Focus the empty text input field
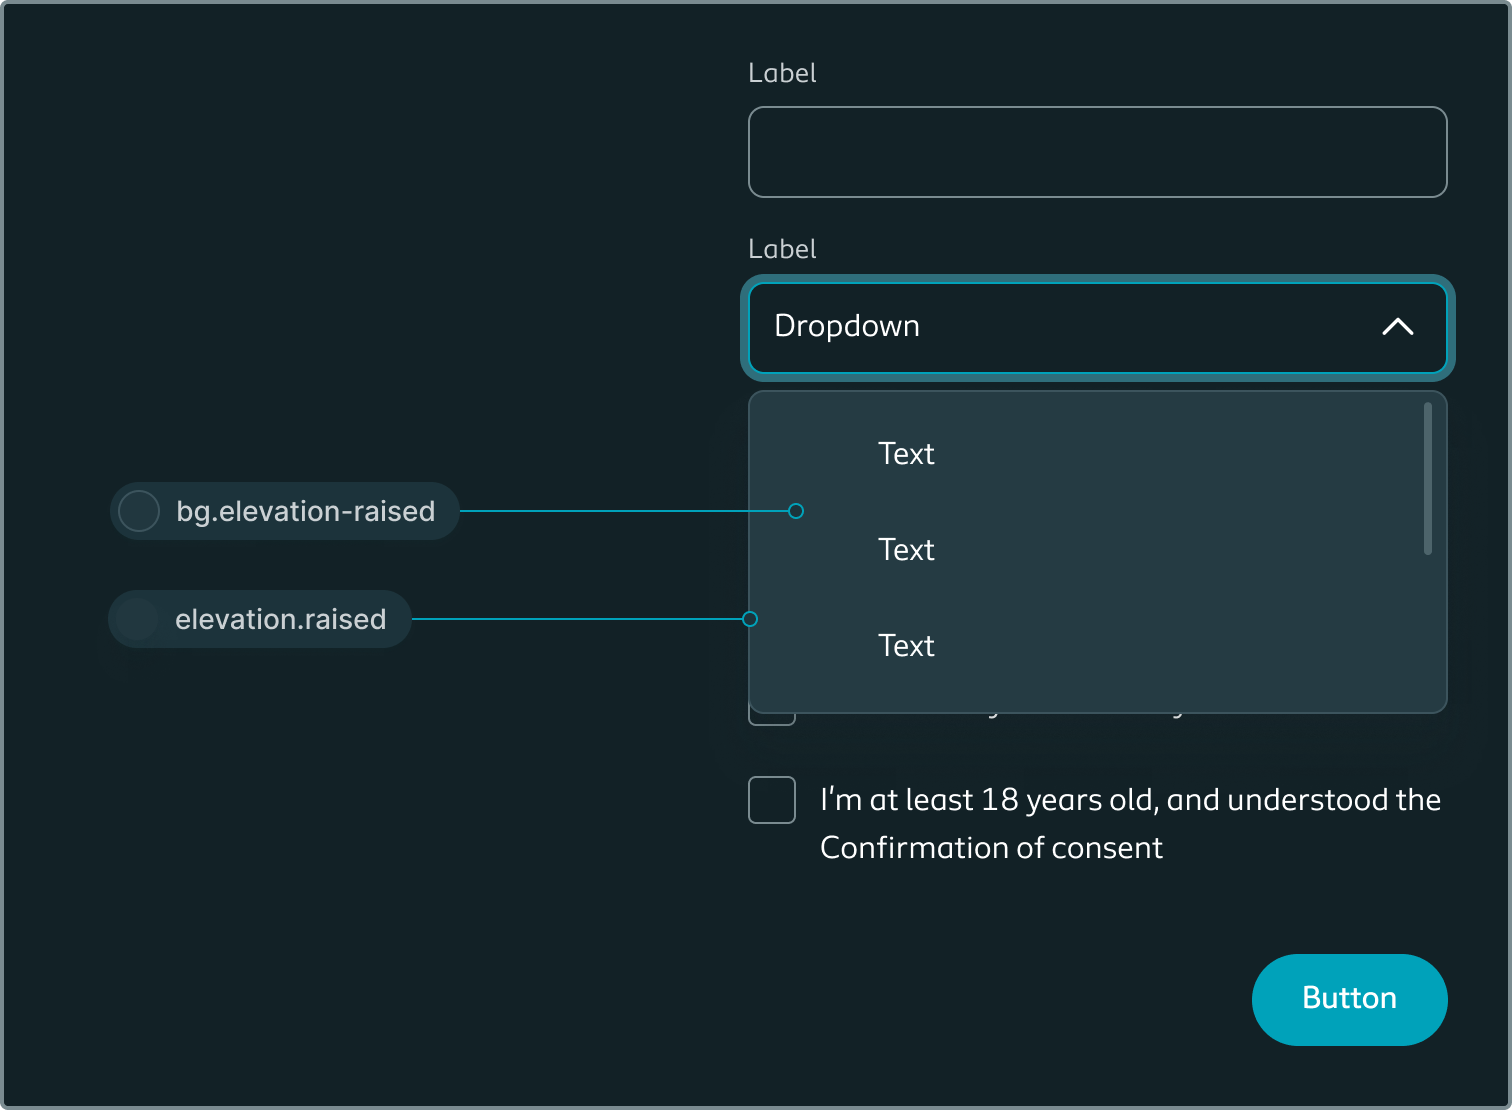Image resolution: width=1512 pixels, height=1110 pixels. (x=1097, y=152)
